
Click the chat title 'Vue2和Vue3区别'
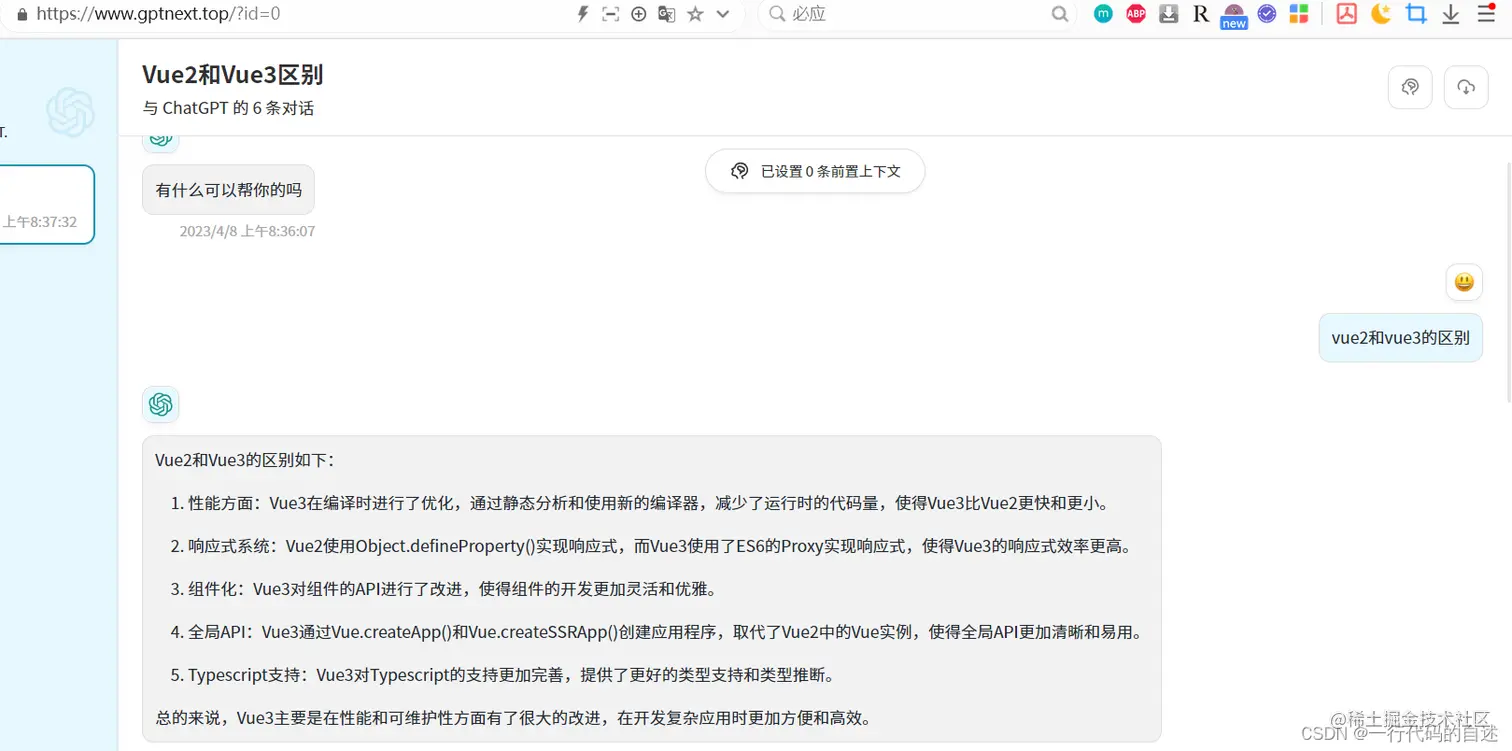pos(232,75)
